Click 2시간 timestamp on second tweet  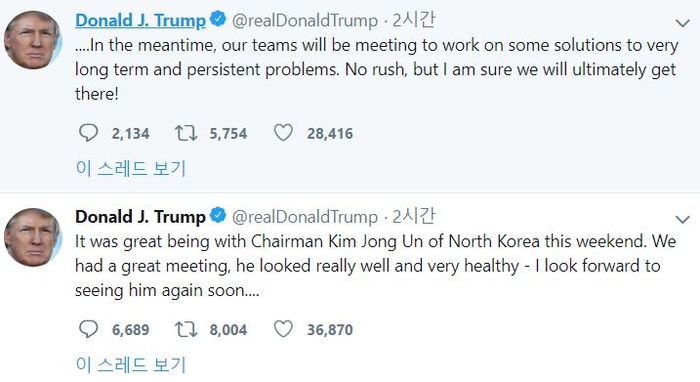pyautogui.click(x=413, y=216)
